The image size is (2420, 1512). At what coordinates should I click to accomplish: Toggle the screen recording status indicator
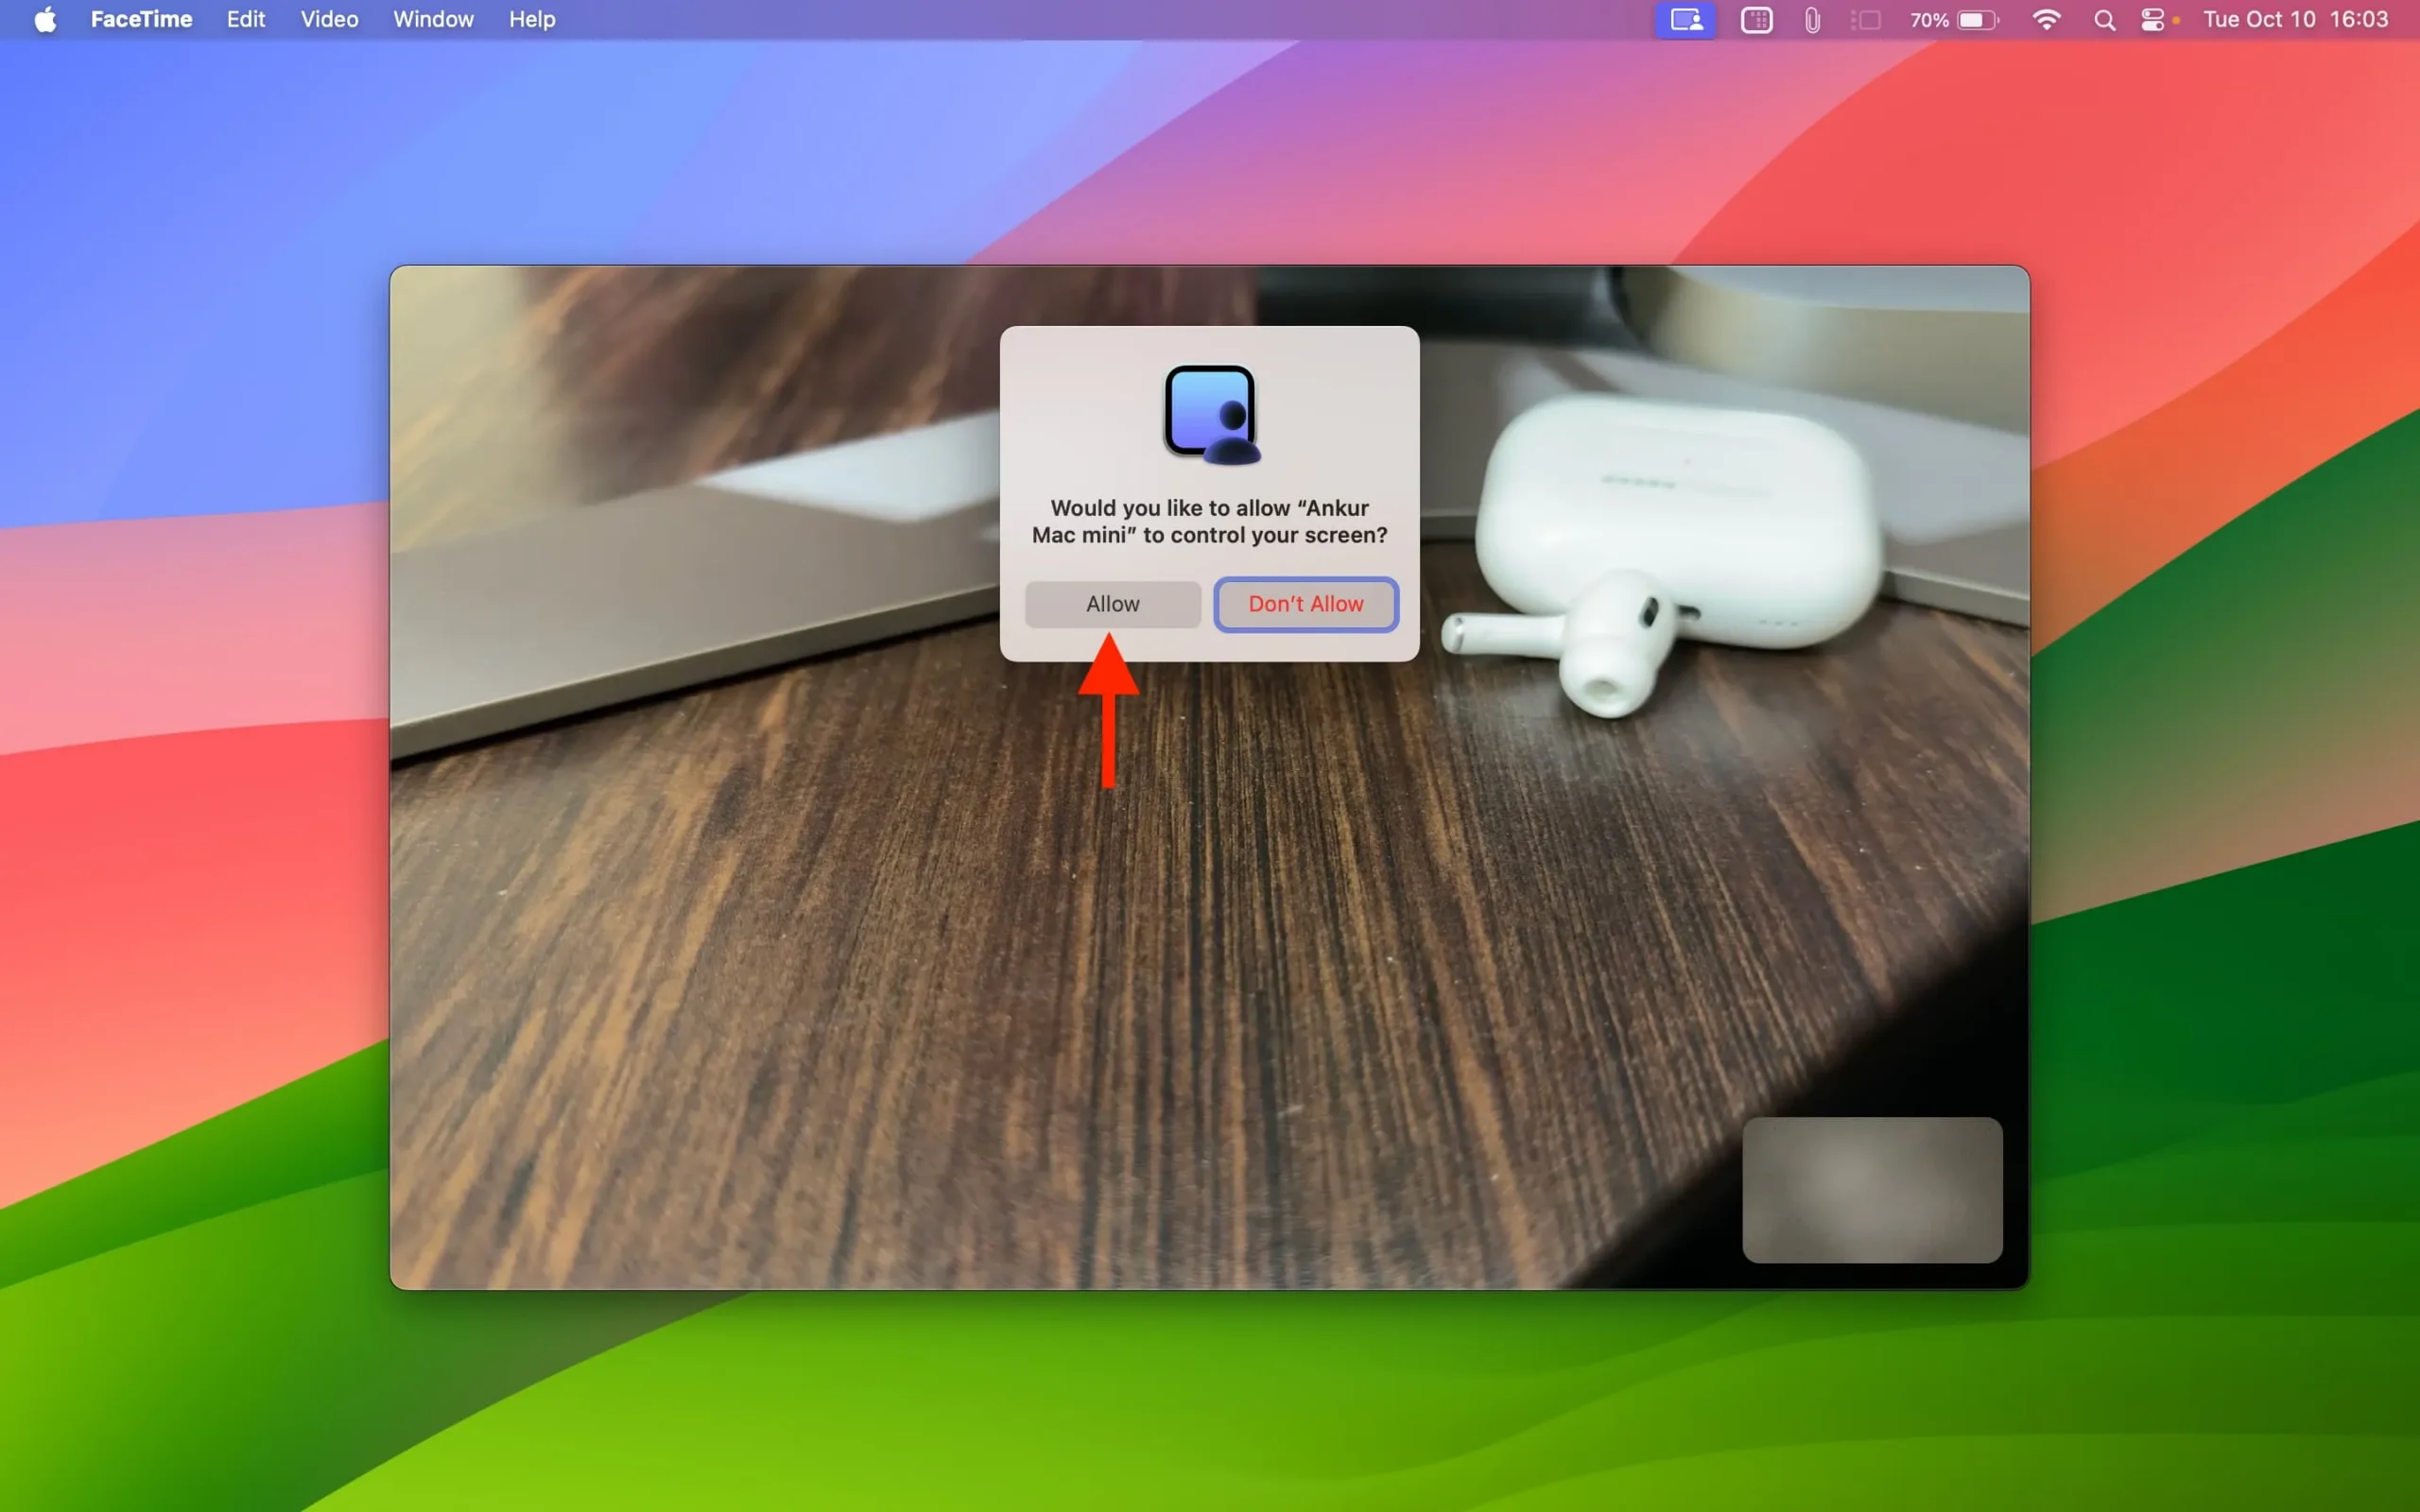tap(1685, 21)
